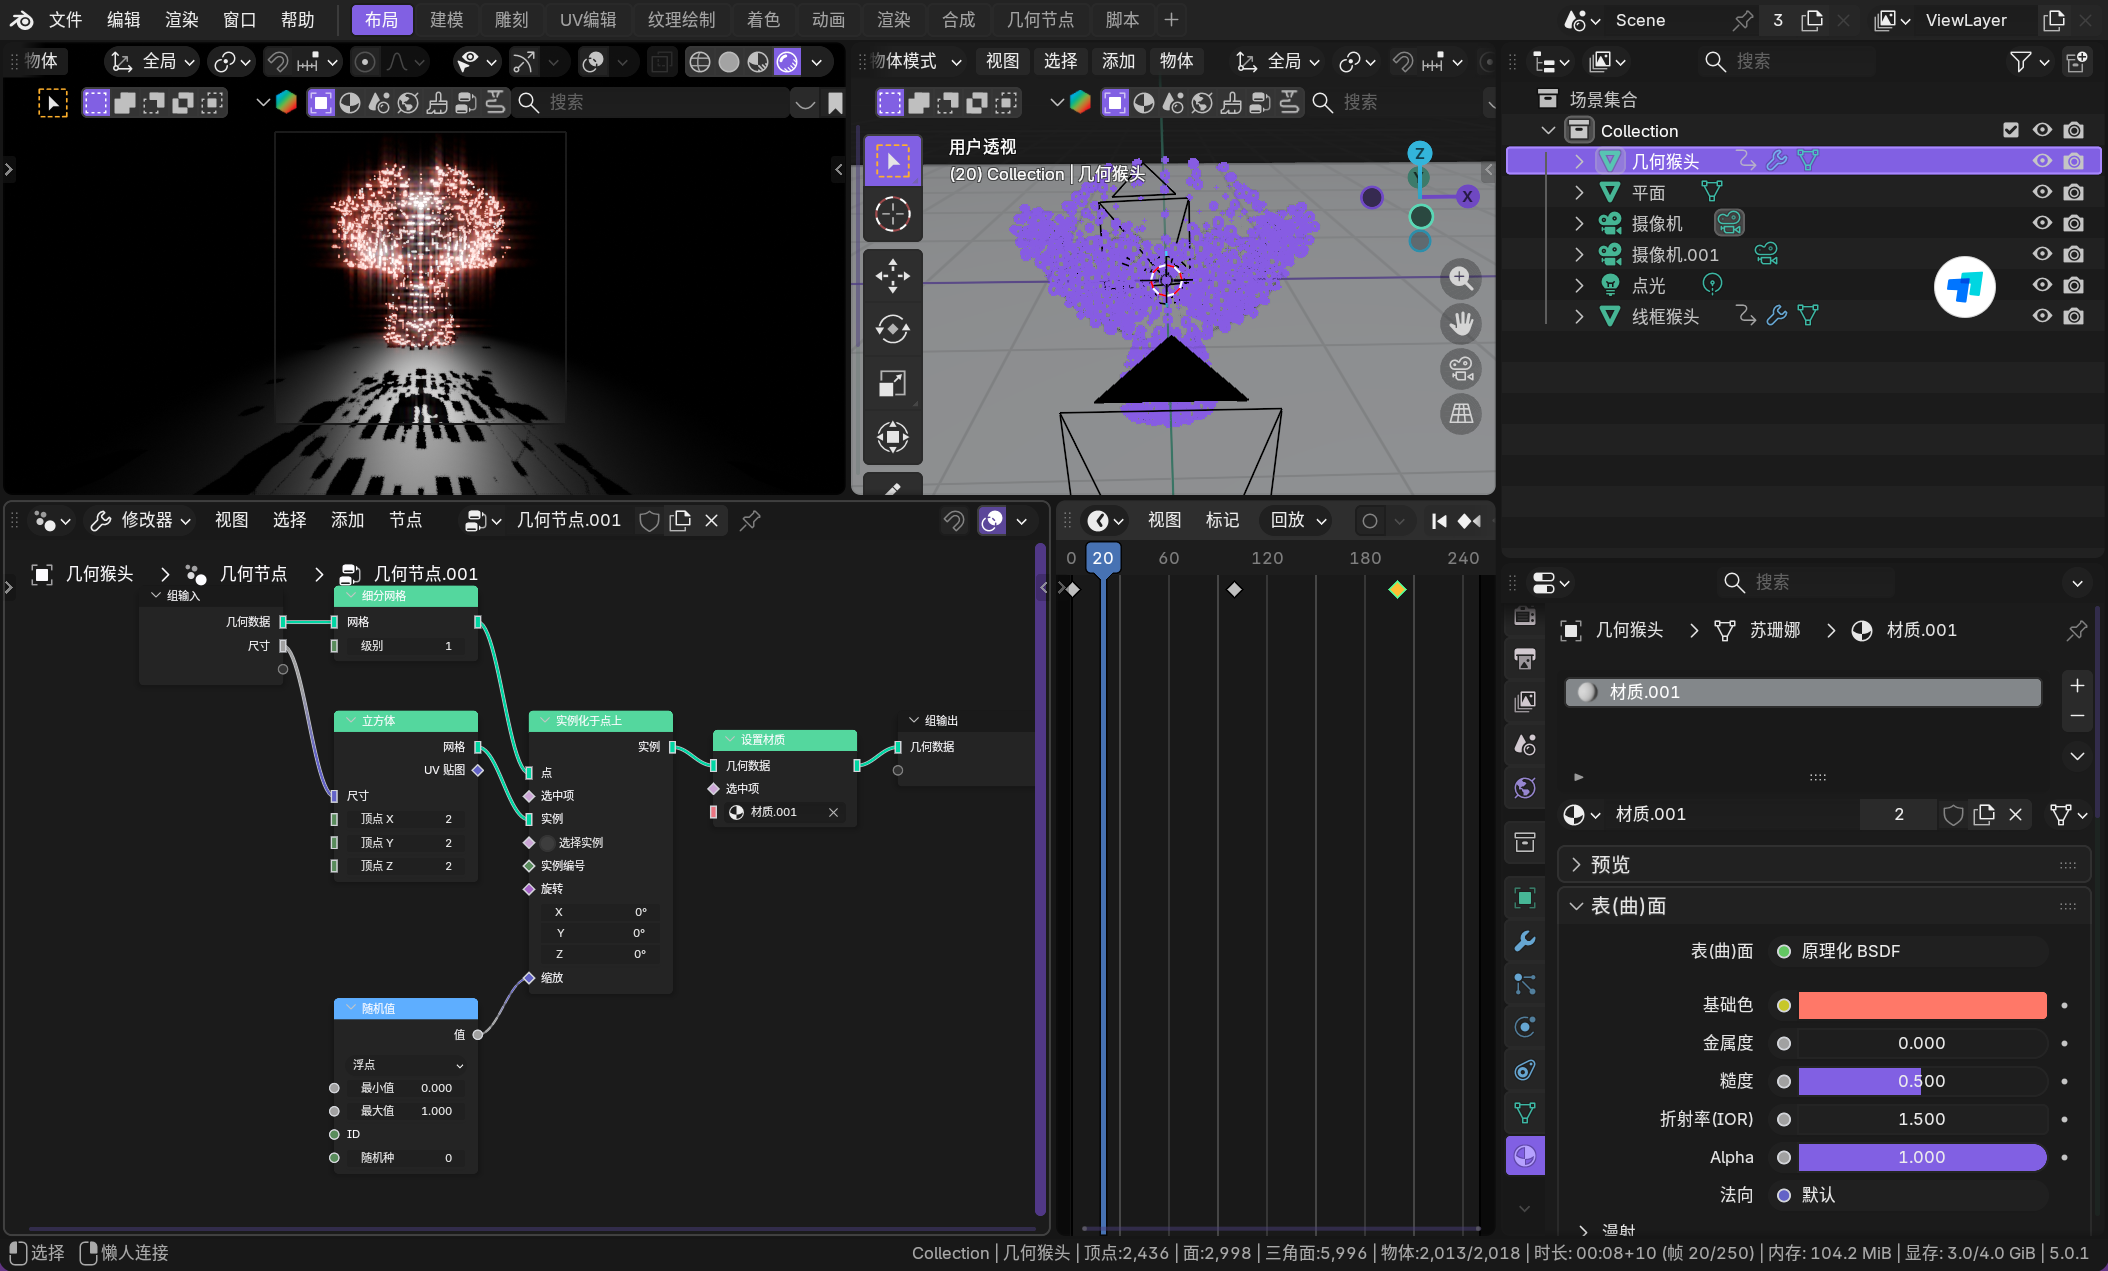The width and height of the screenshot is (2108, 1271).
Task: Click the yellow keyframe on timeline
Action: point(1397,589)
